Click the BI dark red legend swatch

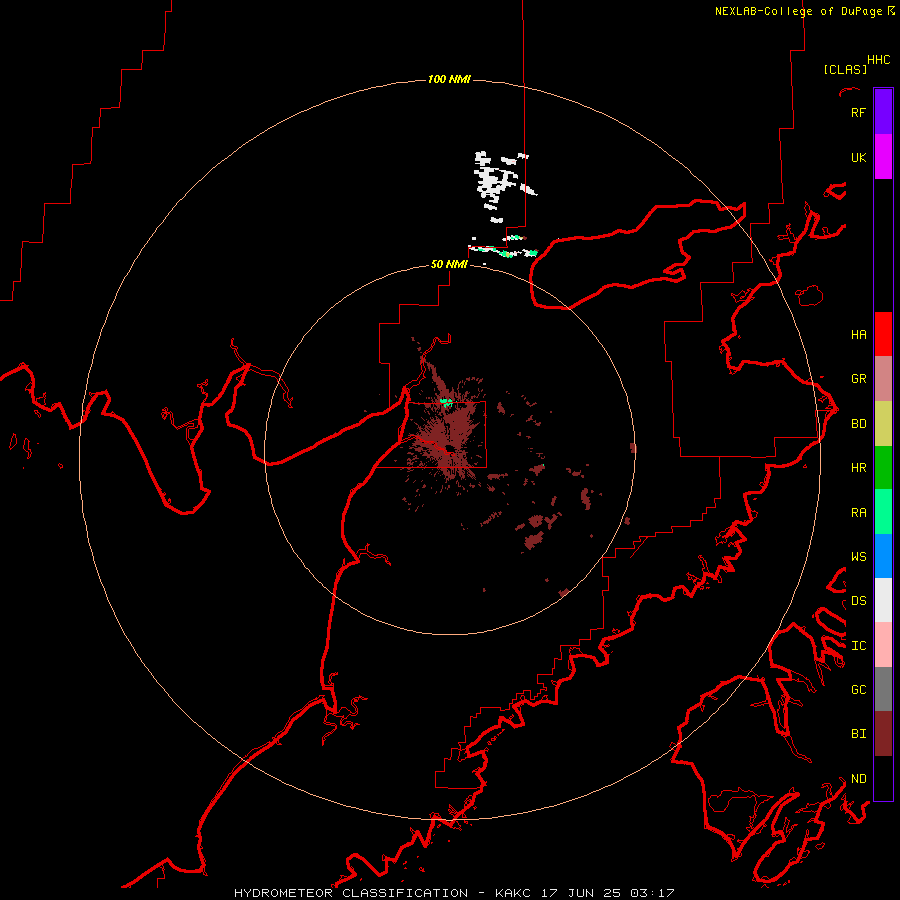[x=883, y=734]
